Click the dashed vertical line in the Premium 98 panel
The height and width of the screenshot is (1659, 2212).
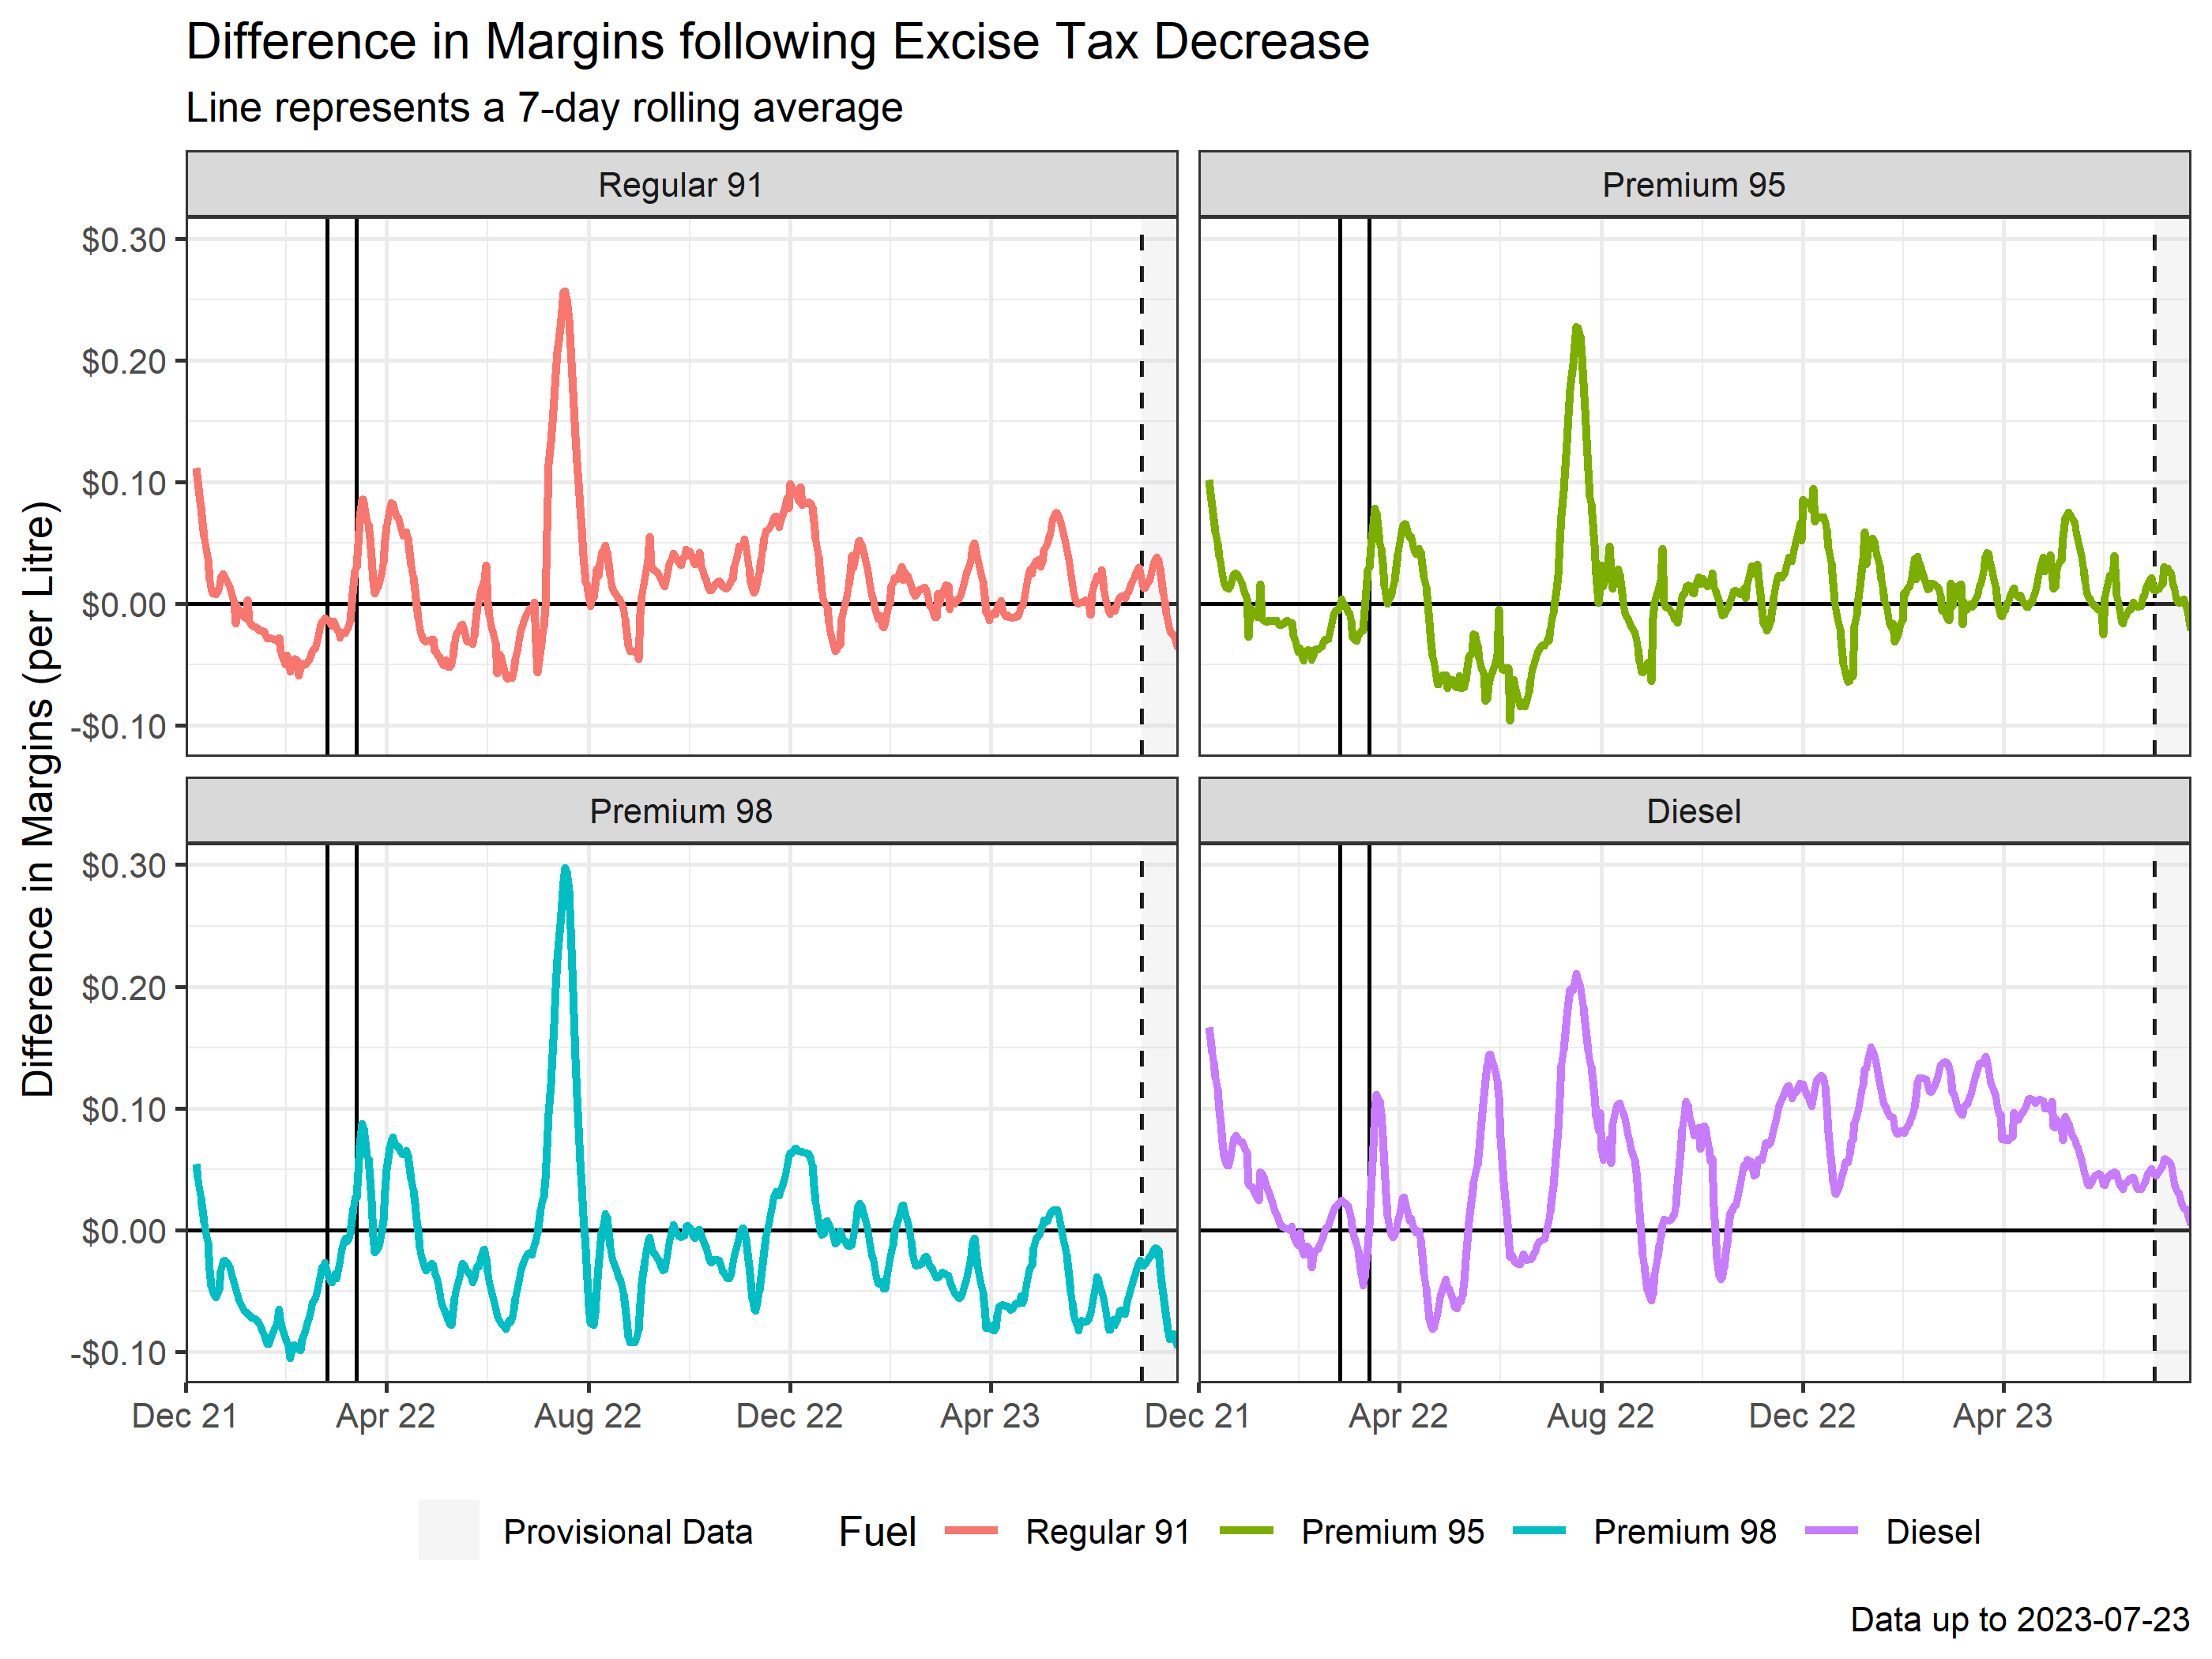[1142, 1120]
